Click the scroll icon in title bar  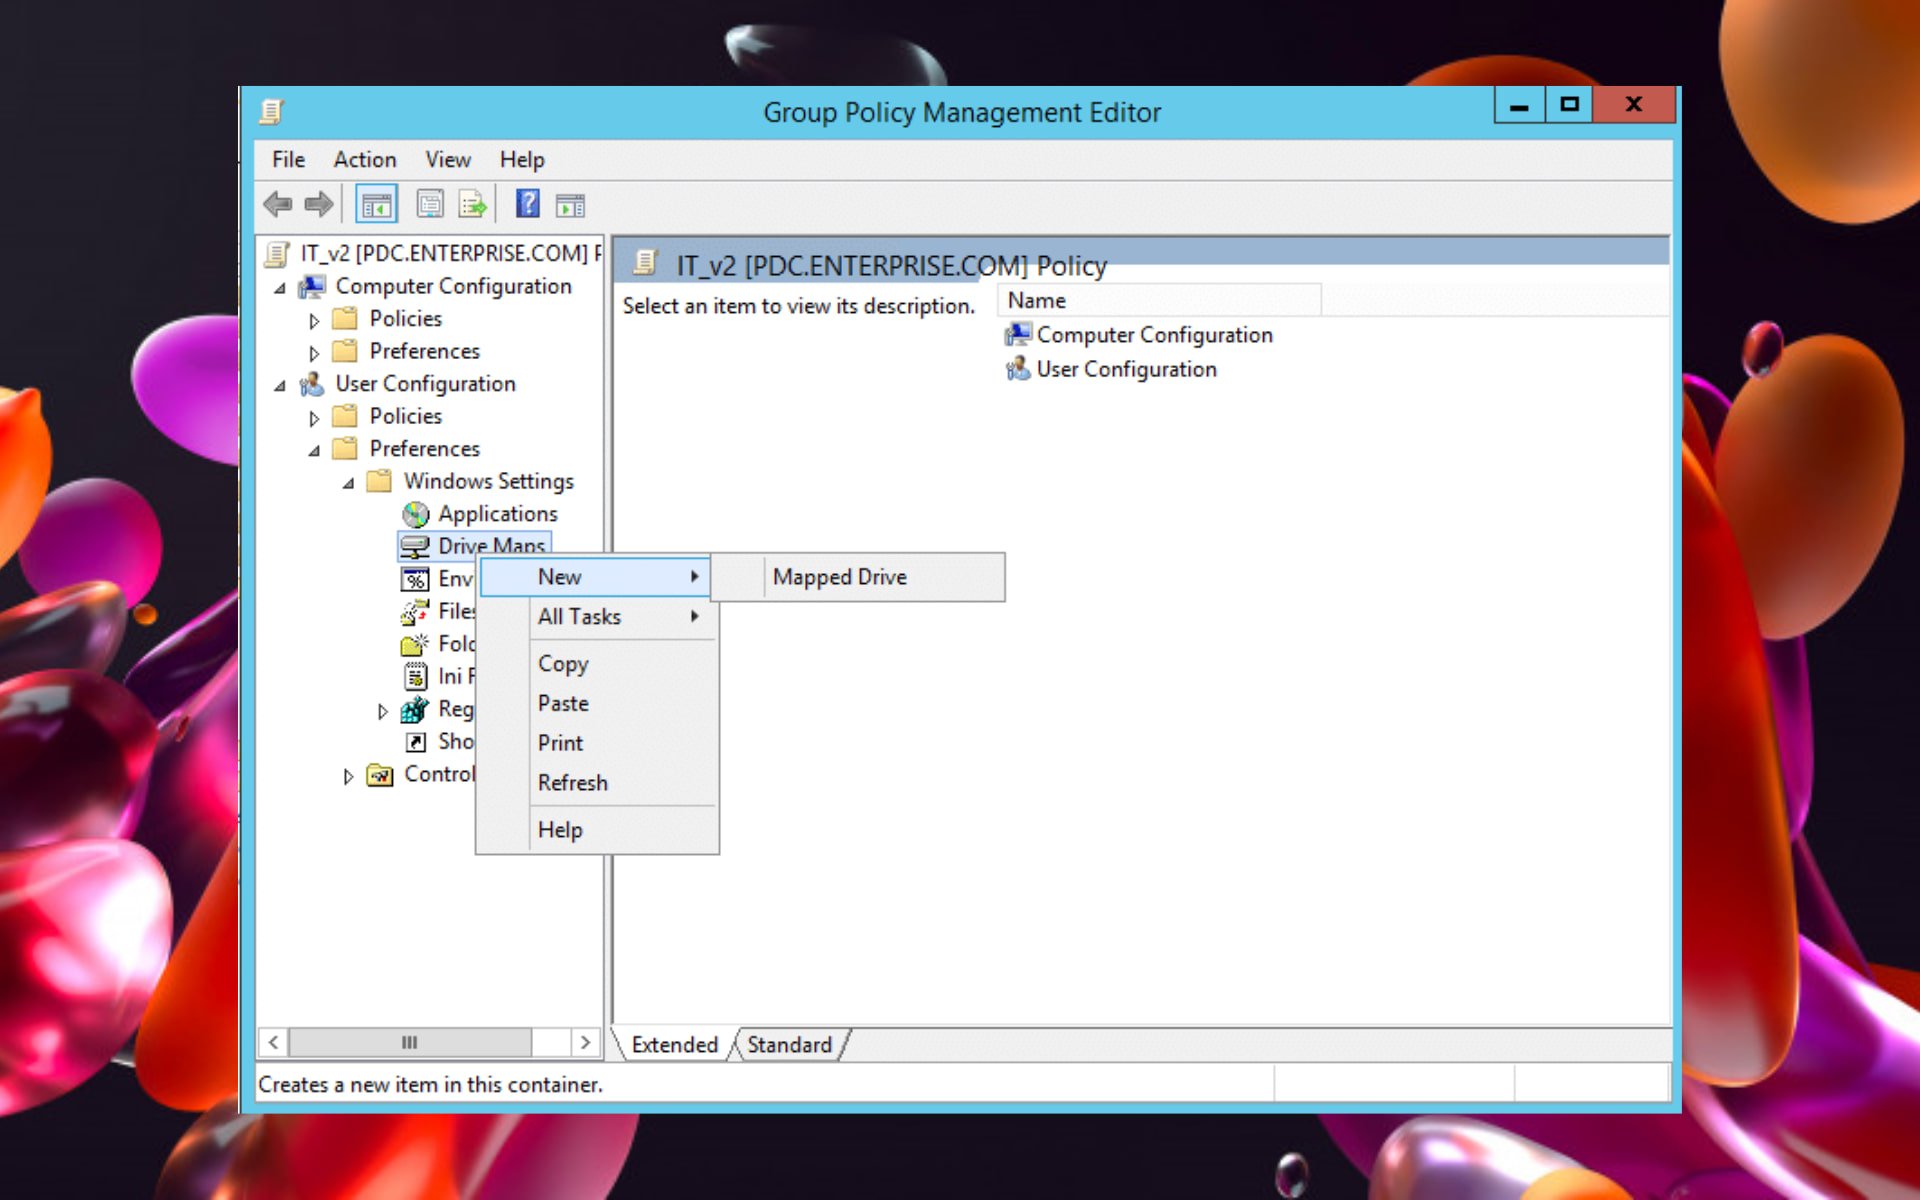pos(272,111)
